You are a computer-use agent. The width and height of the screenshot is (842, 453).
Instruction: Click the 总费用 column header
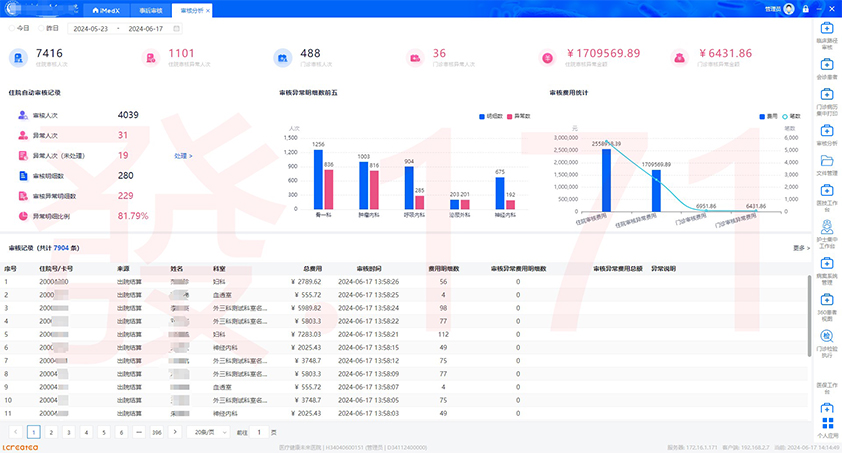313,268
